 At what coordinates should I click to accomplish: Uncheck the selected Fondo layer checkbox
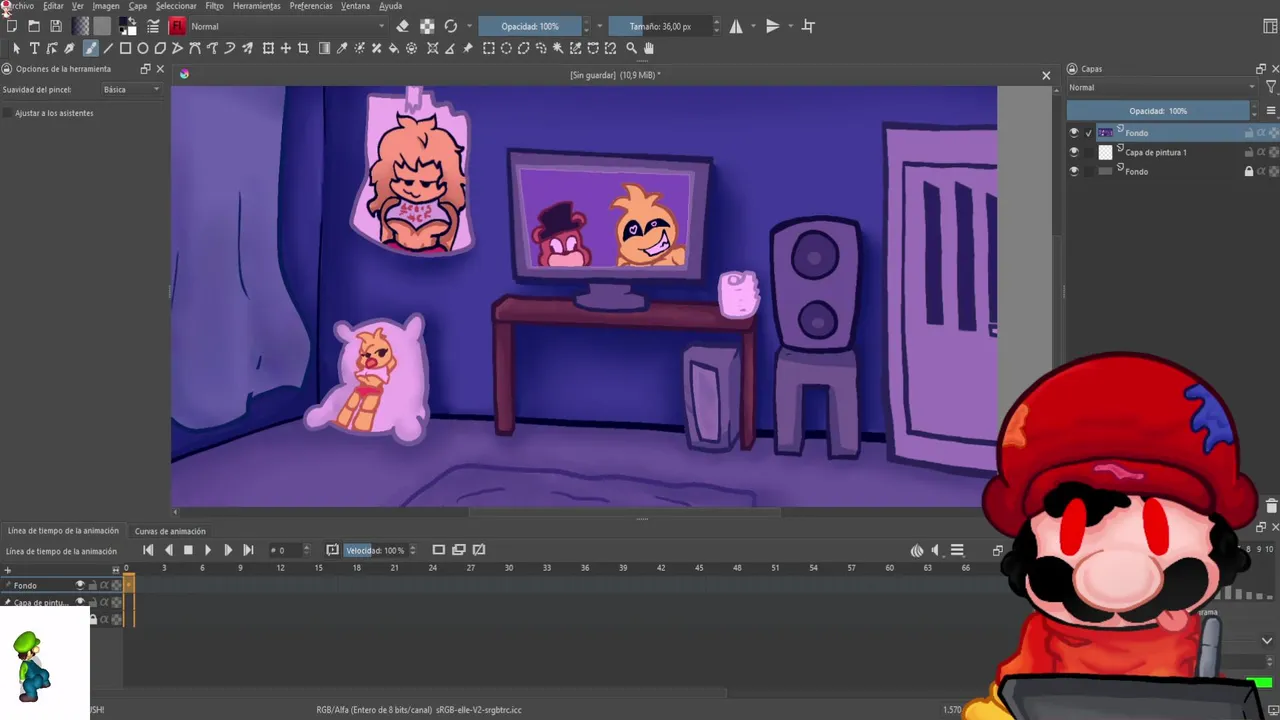click(x=1089, y=132)
